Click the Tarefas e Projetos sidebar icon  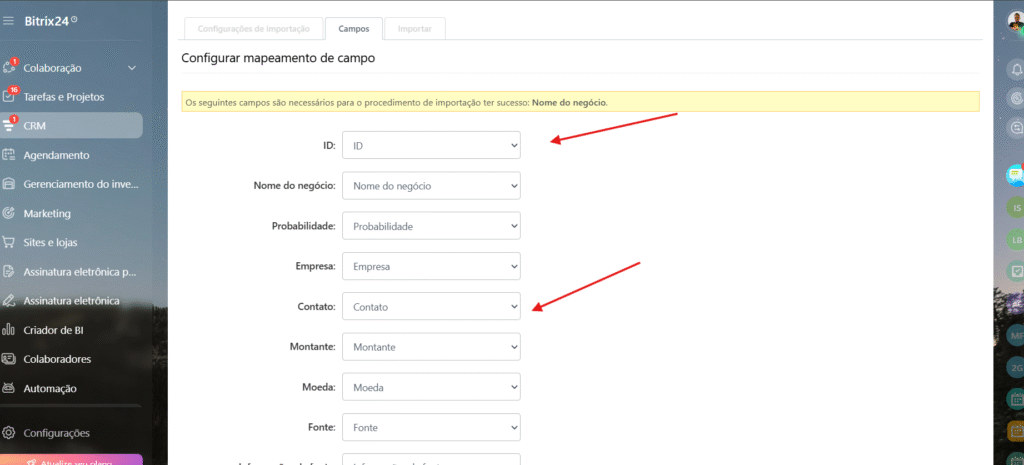10,97
